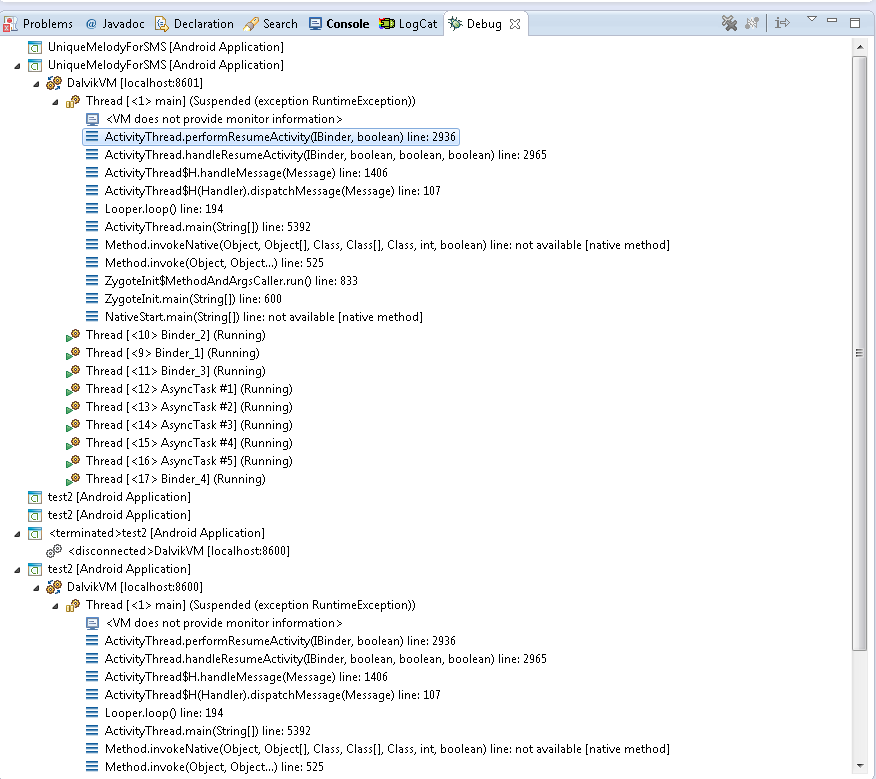Click monitor information icon under localhost:8600 thread
Image resolution: width=876 pixels, height=779 pixels.
(92, 623)
